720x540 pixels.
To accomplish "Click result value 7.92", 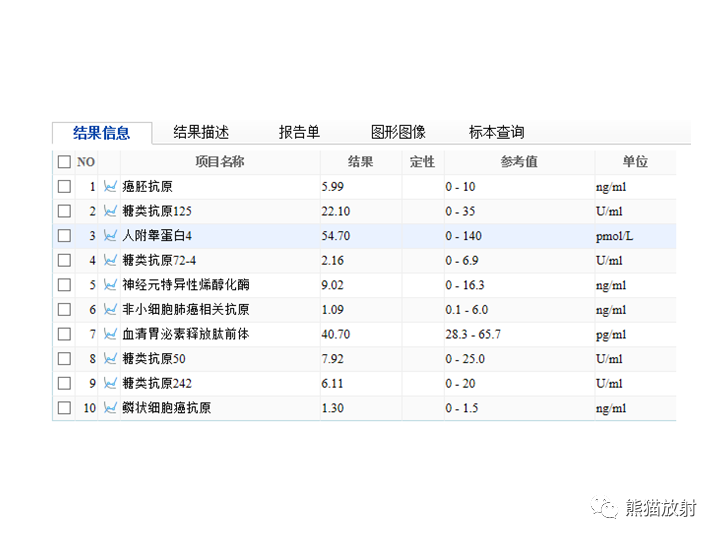I will click(x=332, y=359).
